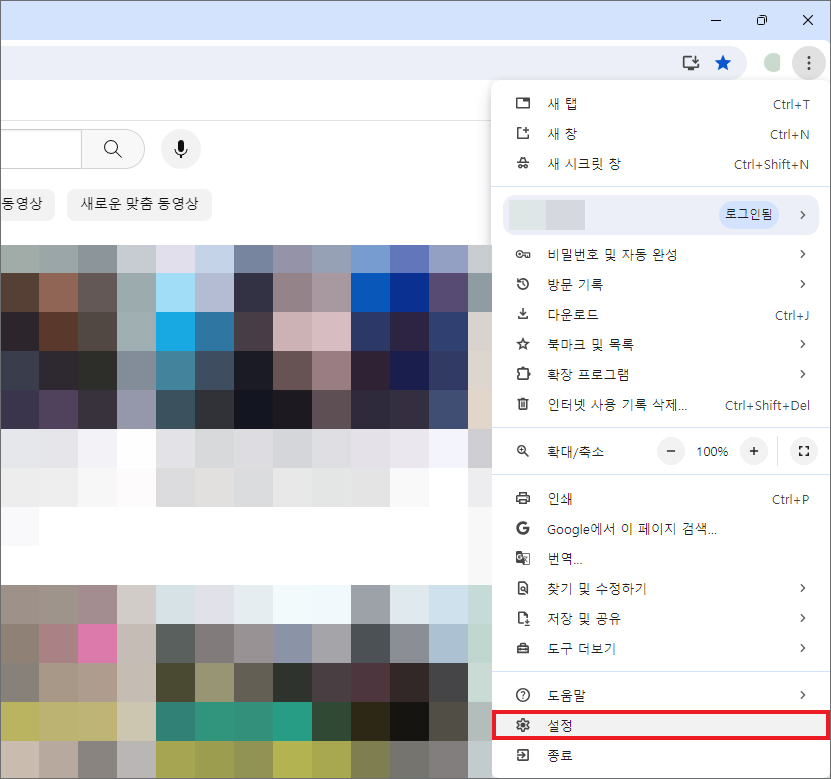Click the incognito icon beside 새 시크릿 창
Viewport: 831px width, 779px height.
[523, 164]
